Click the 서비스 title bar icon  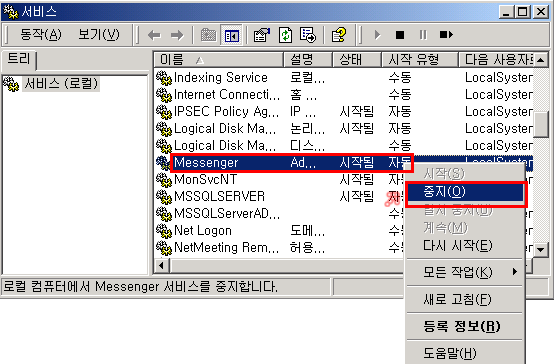(x=10, y=12)
